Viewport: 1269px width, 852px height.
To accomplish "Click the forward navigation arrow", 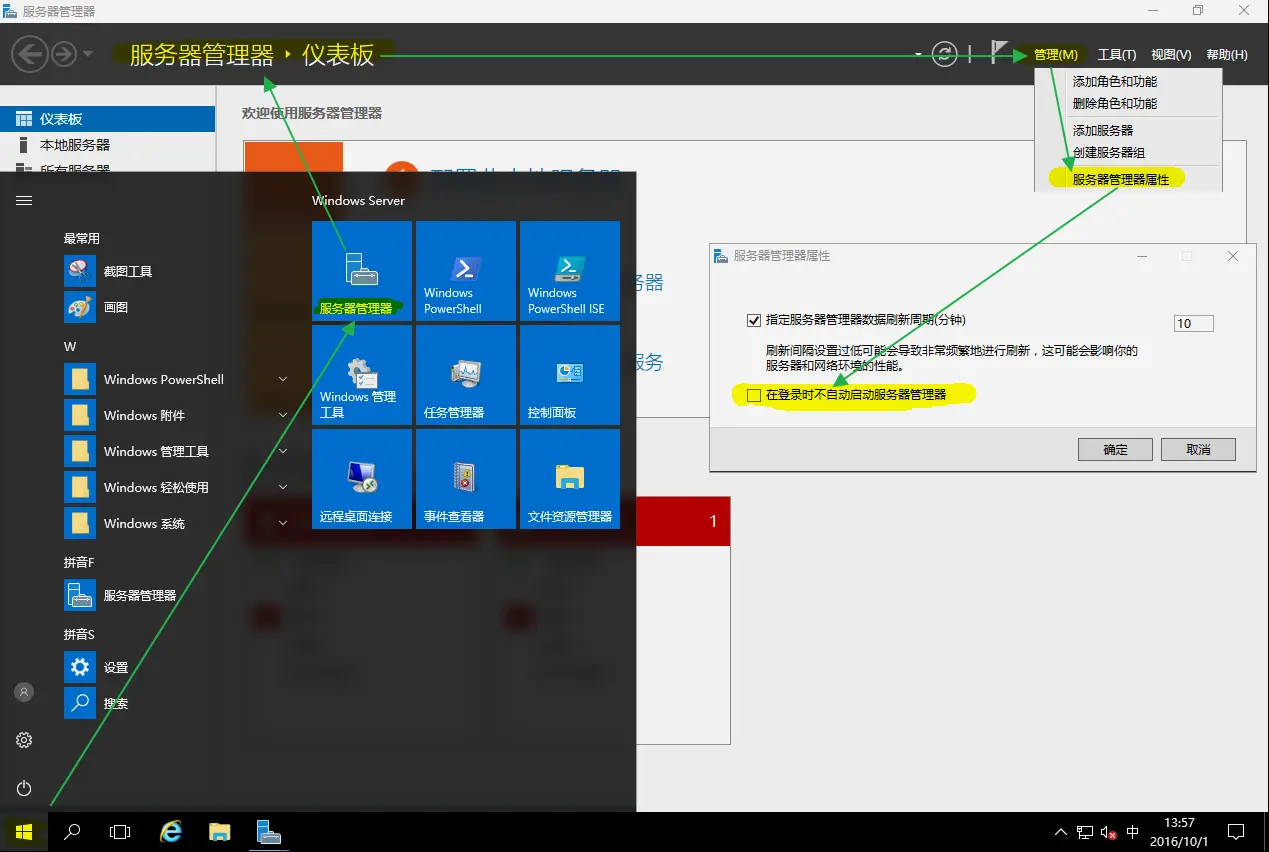I will (64, 53).
